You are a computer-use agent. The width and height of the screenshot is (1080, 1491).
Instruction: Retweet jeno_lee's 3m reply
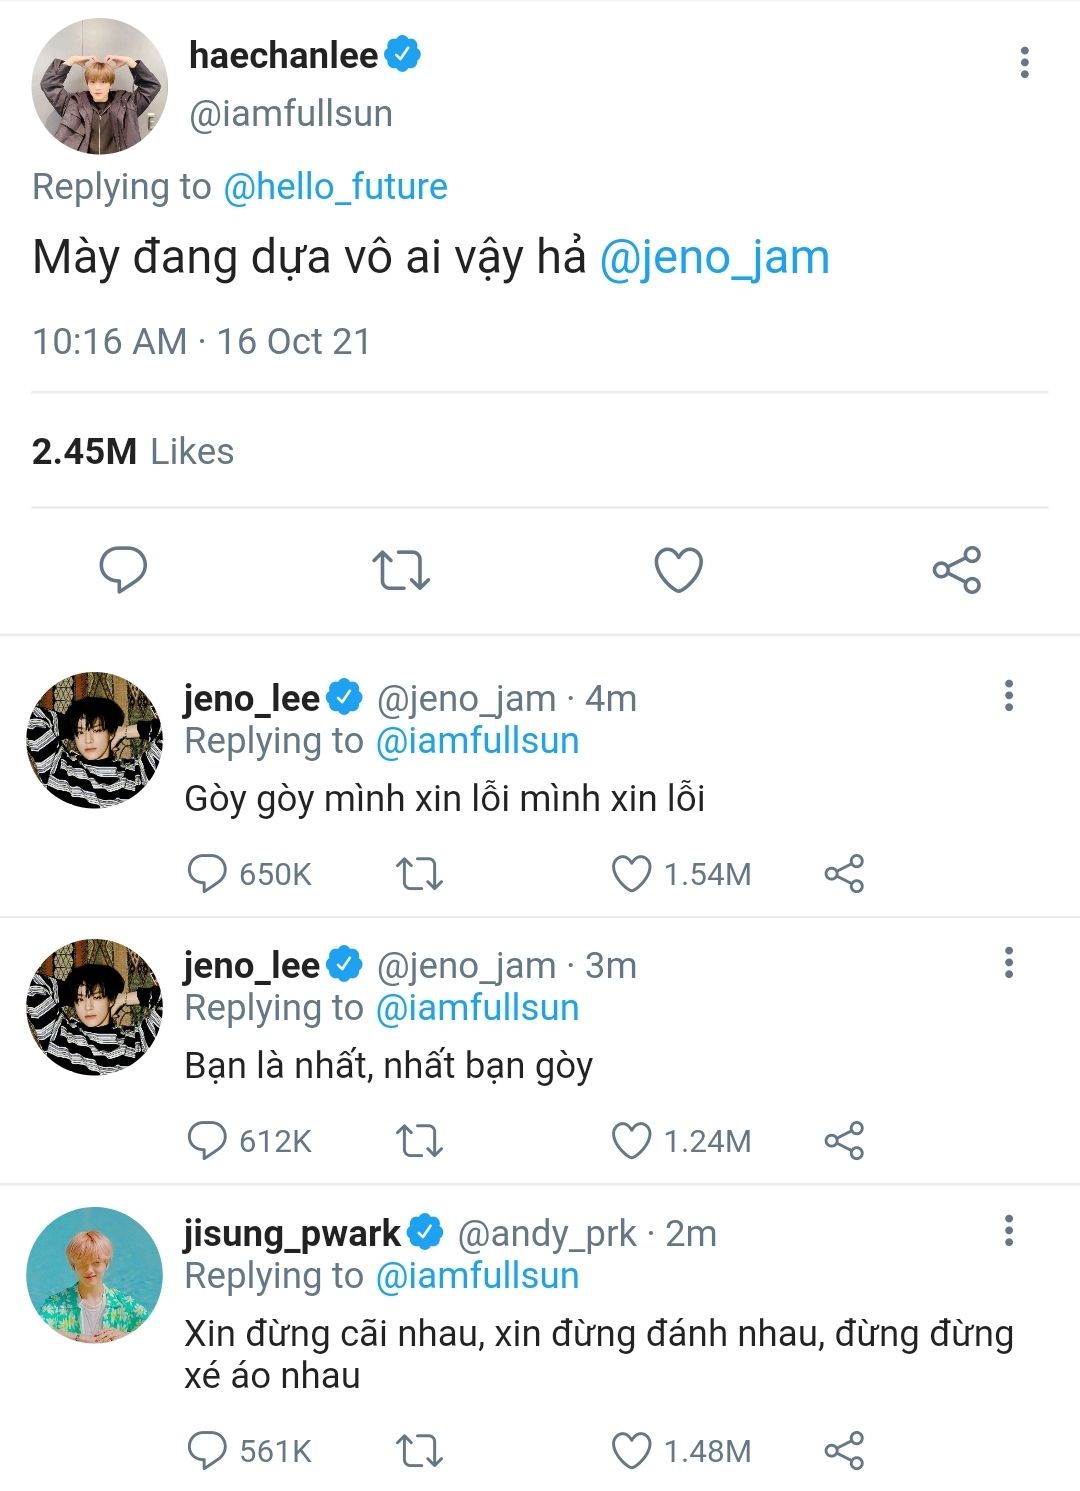419,1141
